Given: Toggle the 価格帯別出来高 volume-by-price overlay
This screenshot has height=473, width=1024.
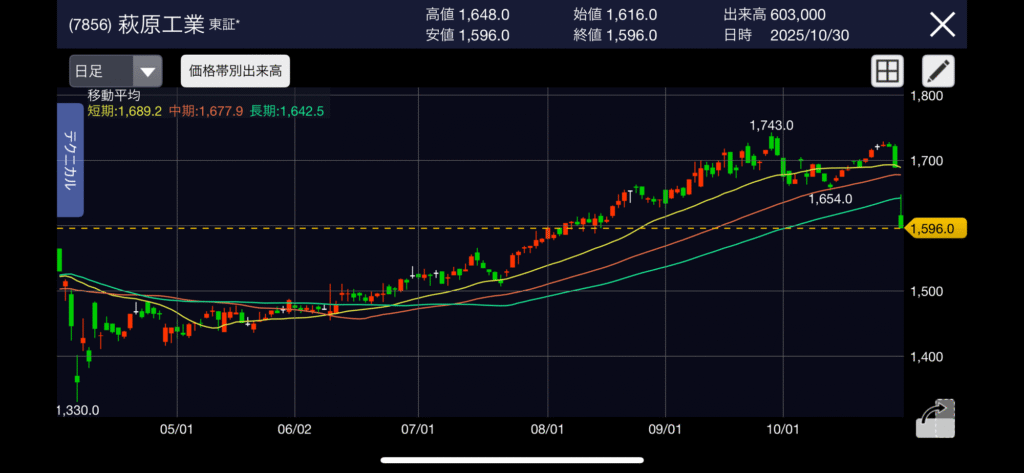Looking at the screenshot, I should [x=235, y=72].
